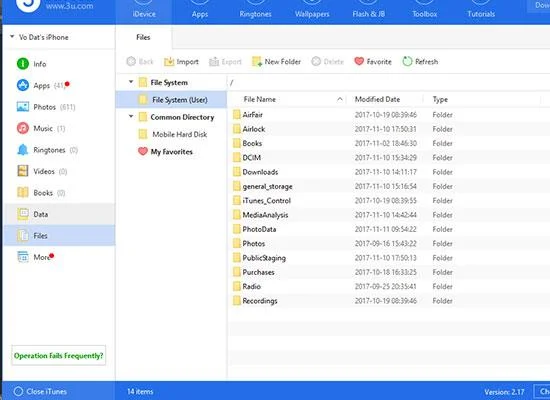Open Videos in the sidebar
This screenshot has height=400, width=550.
(x=42, y=171)
